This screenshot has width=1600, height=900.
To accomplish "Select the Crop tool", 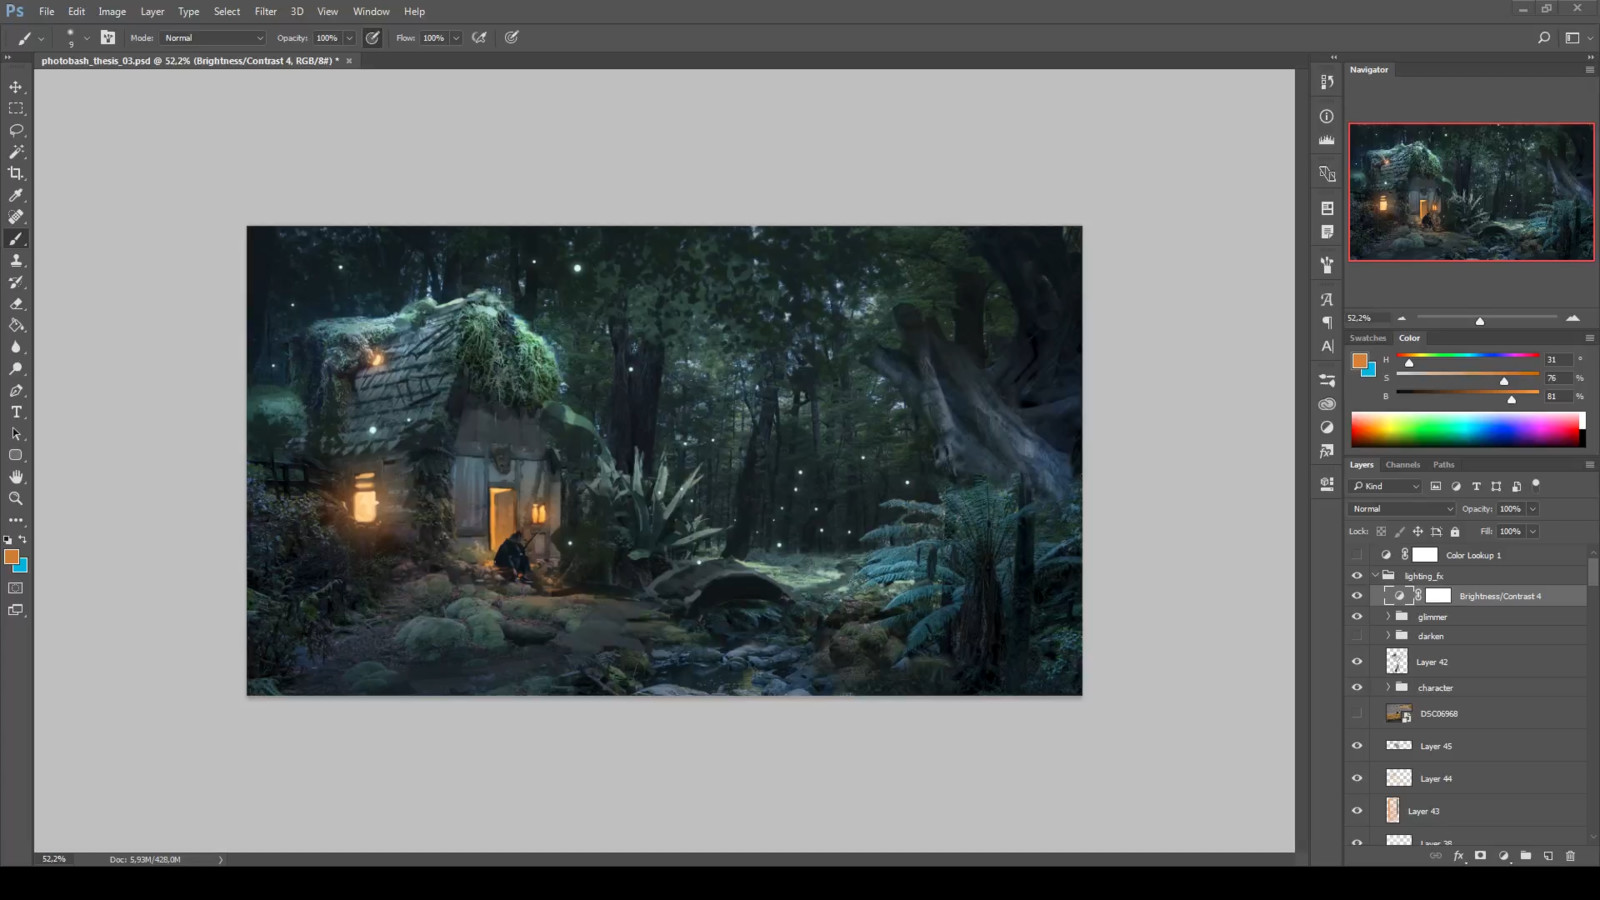I will click(x=16, y=173).
